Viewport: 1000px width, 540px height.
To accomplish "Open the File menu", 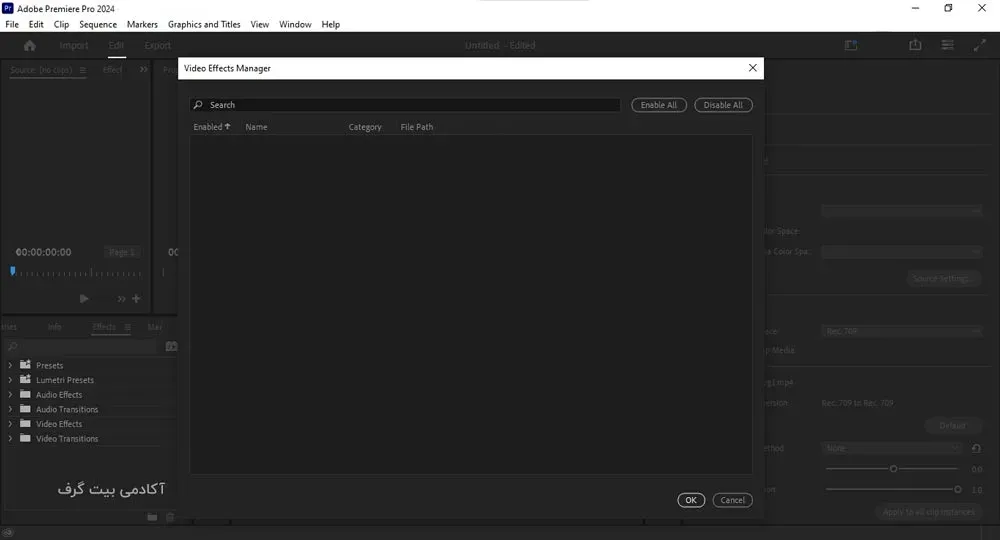I will [x=12, y=24].
